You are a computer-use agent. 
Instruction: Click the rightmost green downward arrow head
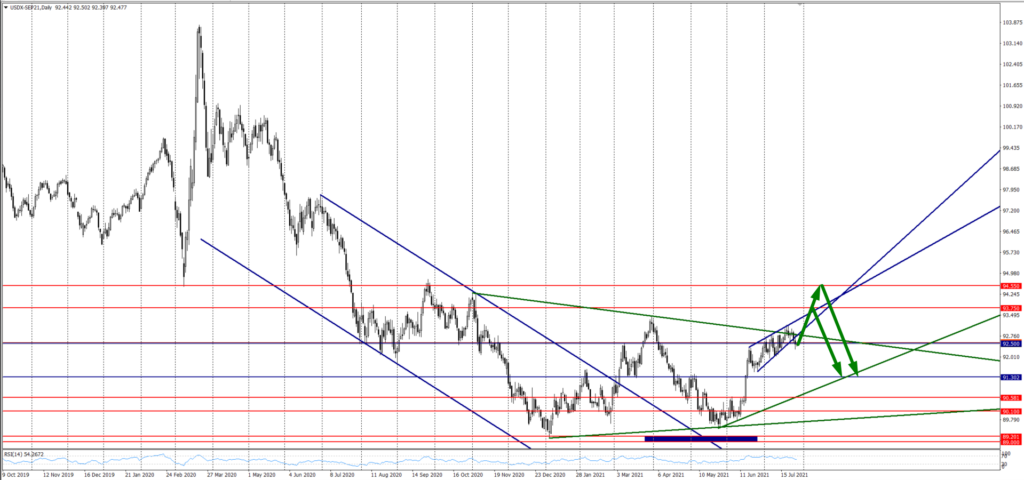(x=855, y=372)
